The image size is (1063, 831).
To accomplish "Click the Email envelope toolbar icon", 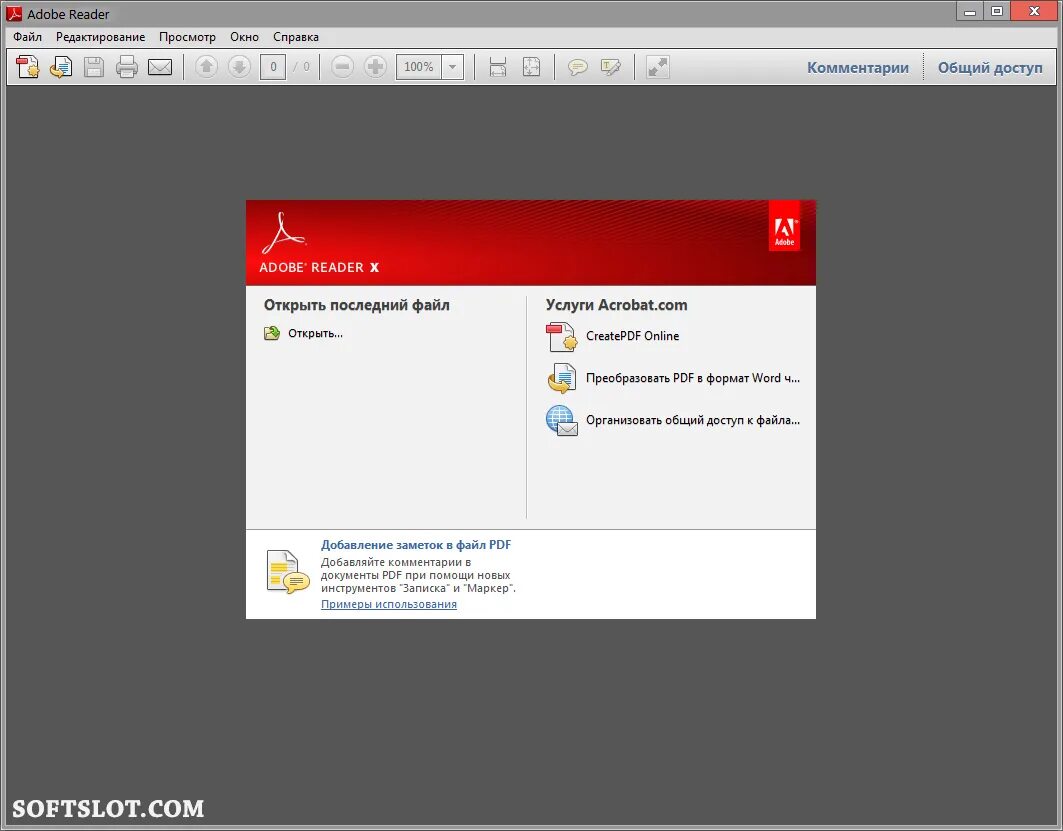I will [x=160, y=66].
